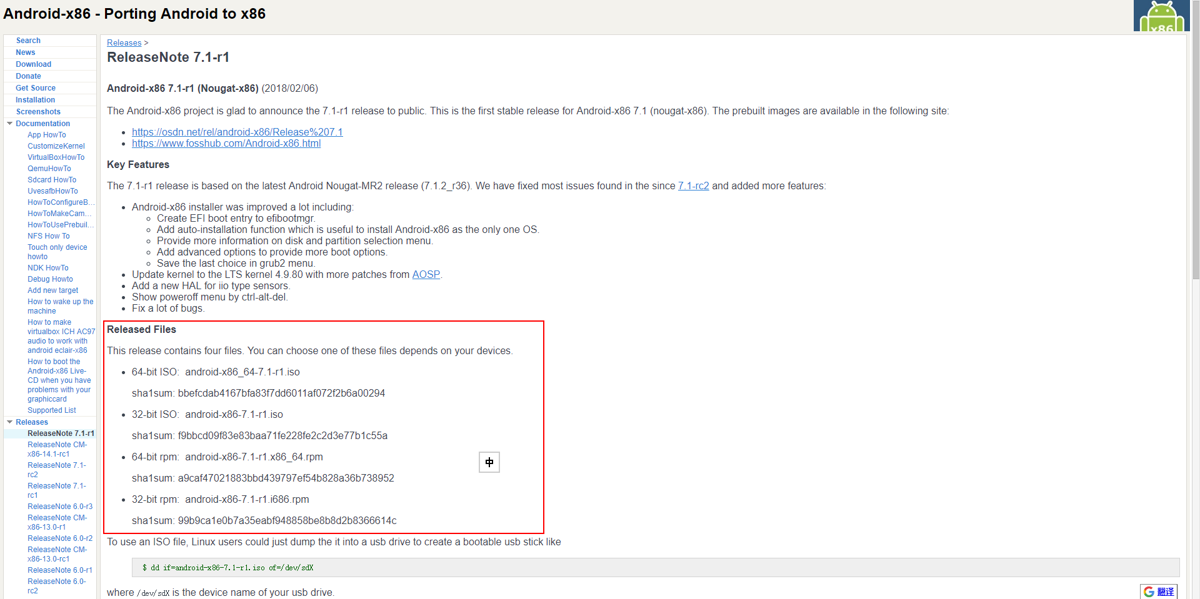Click the ReleaseNote 7.1-r1 page heading

168,58
